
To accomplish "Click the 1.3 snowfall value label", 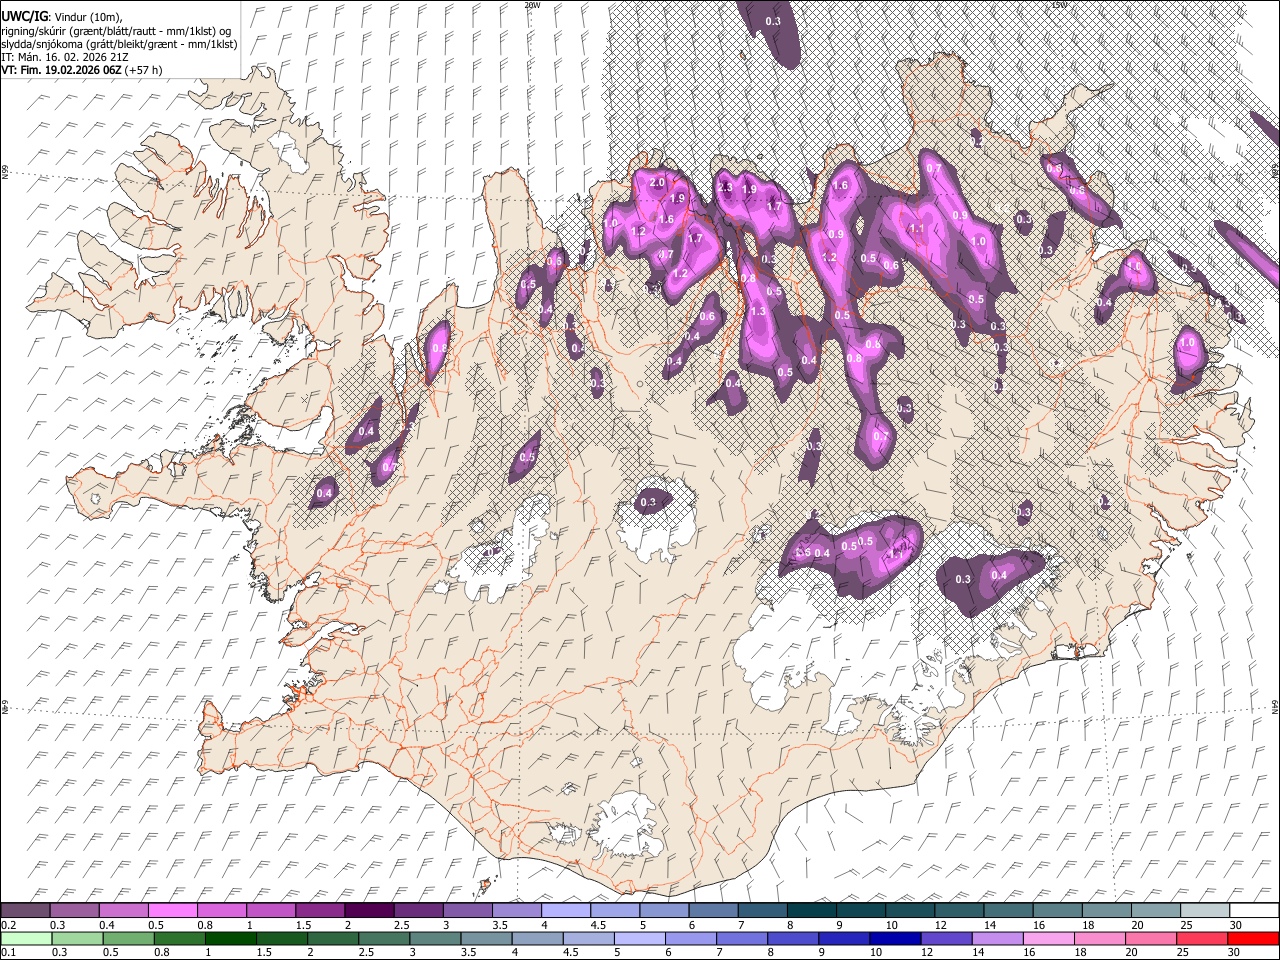I will (758, 311).
